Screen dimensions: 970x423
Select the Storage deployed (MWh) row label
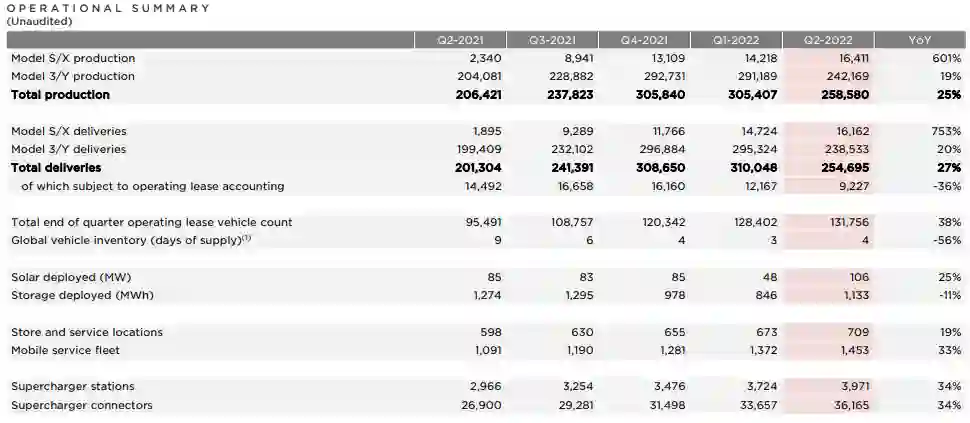click(82, 295)
